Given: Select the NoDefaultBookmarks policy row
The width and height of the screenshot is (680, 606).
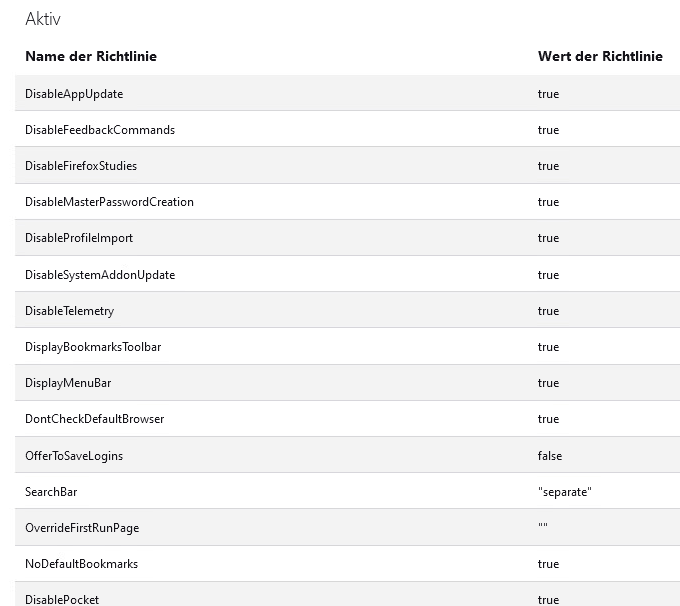Looking at the screenshot, I should (81, 564).
